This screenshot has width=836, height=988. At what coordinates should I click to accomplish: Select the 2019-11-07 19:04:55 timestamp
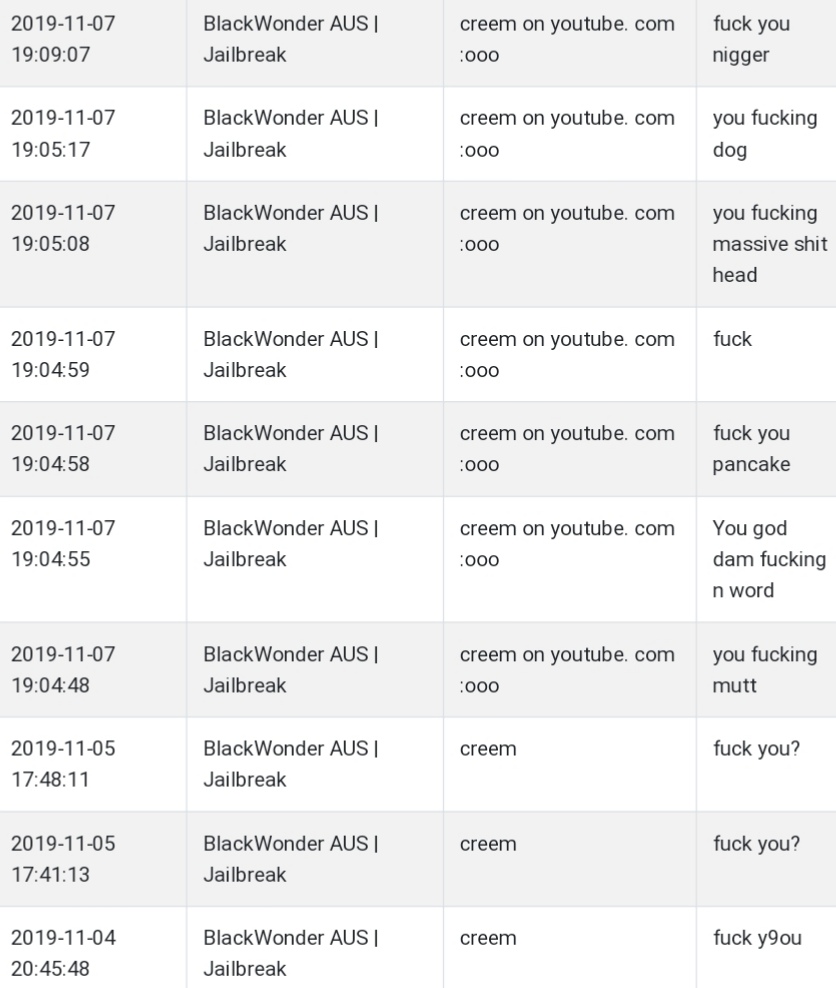pyautogui.click(x=63, y=543)
